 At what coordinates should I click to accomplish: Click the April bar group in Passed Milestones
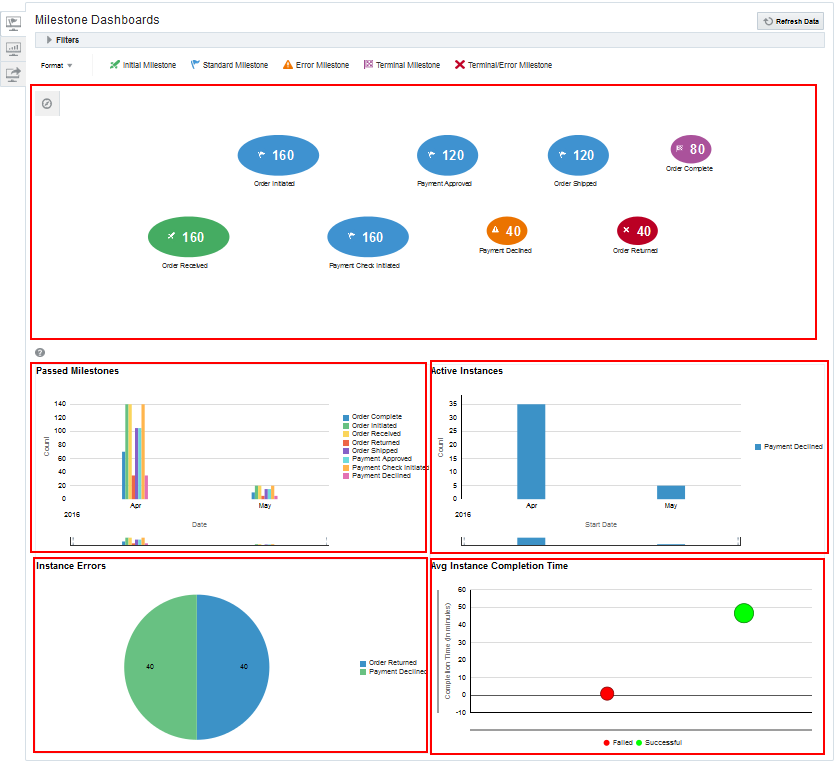click(135, 452)
